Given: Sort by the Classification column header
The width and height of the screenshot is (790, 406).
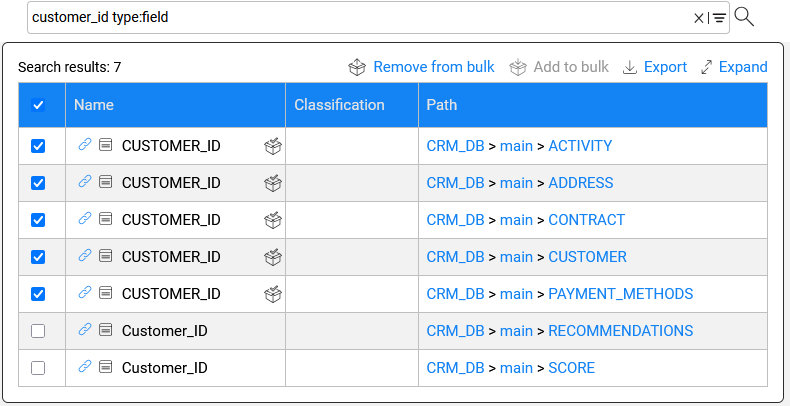Looking at the screenshot, I should [339, 105].
